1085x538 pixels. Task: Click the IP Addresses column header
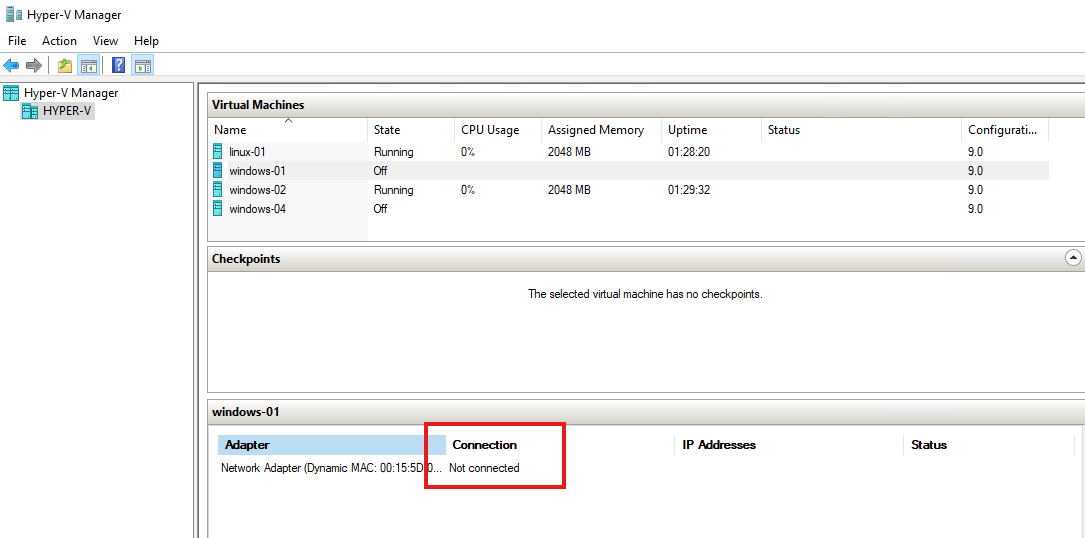(x=718, y=445)
